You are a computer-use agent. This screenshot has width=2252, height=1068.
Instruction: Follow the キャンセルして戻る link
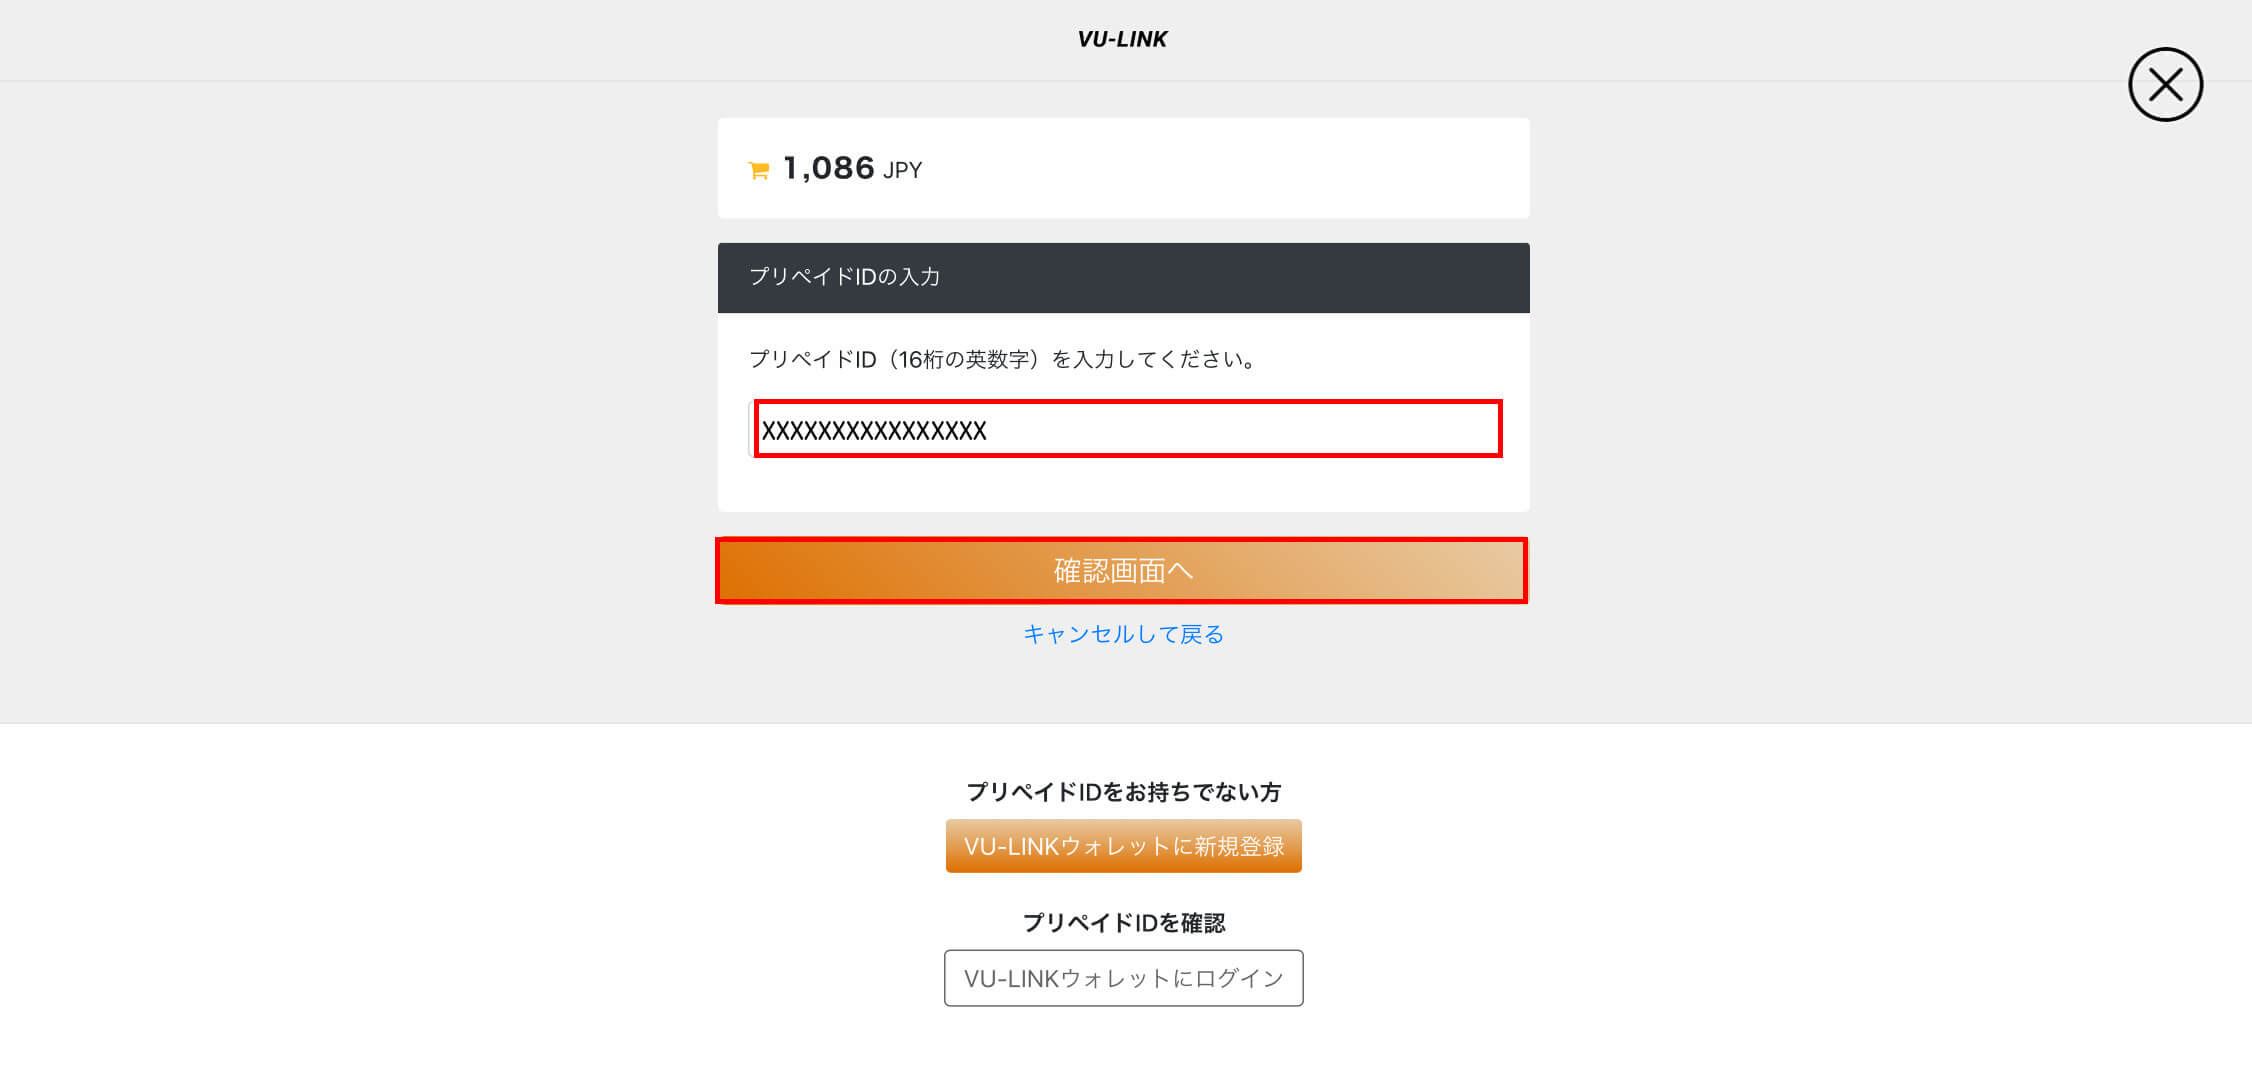(x=1123, y=634)
